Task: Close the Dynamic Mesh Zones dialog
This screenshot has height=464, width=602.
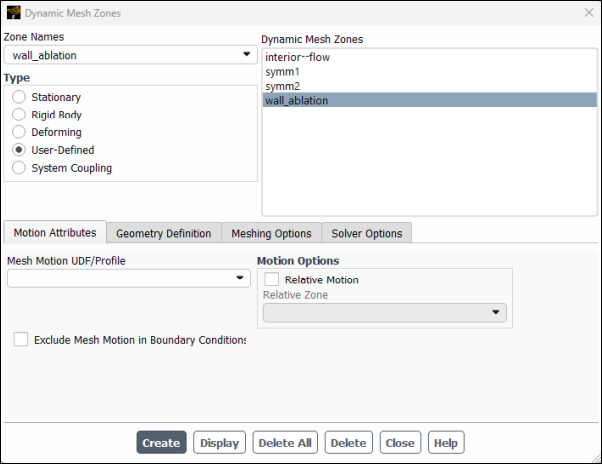Action: [587, 12]
